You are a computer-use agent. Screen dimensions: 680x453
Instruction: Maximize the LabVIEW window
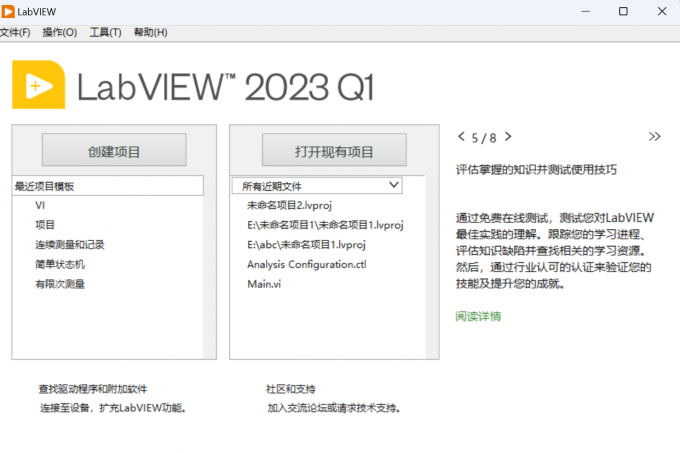[623, 11]
